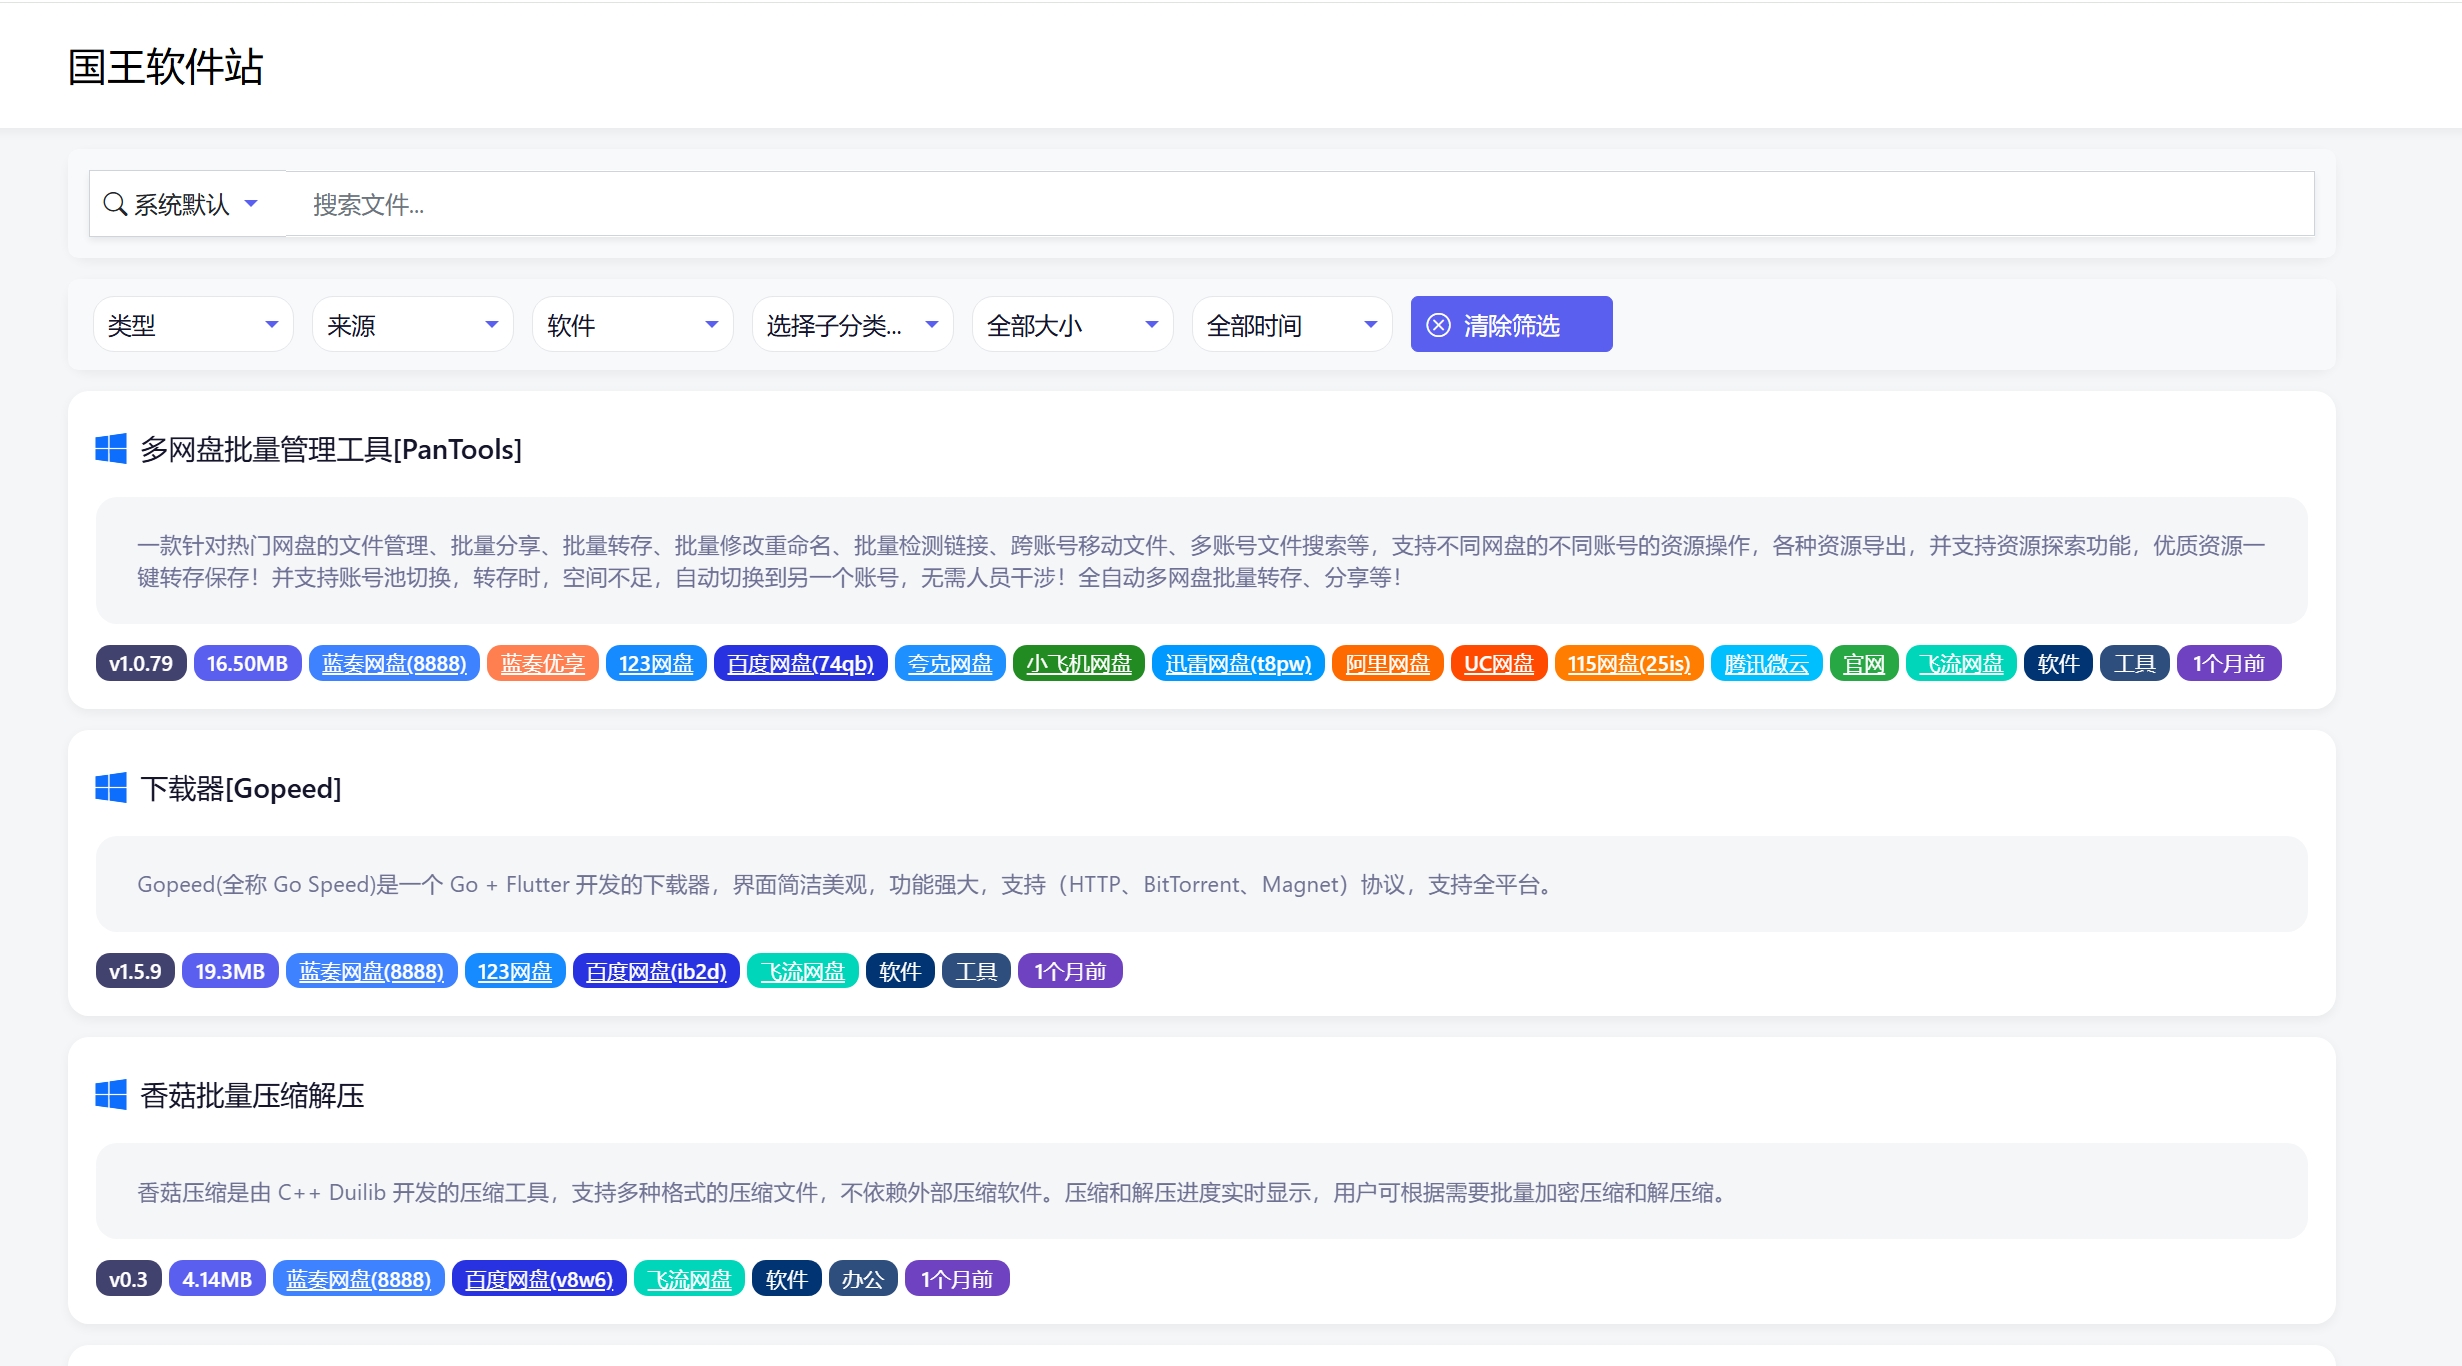Open 下载器[Gopeed] title
This screenshot has height=1366, width=2462.
coord(241,788)
